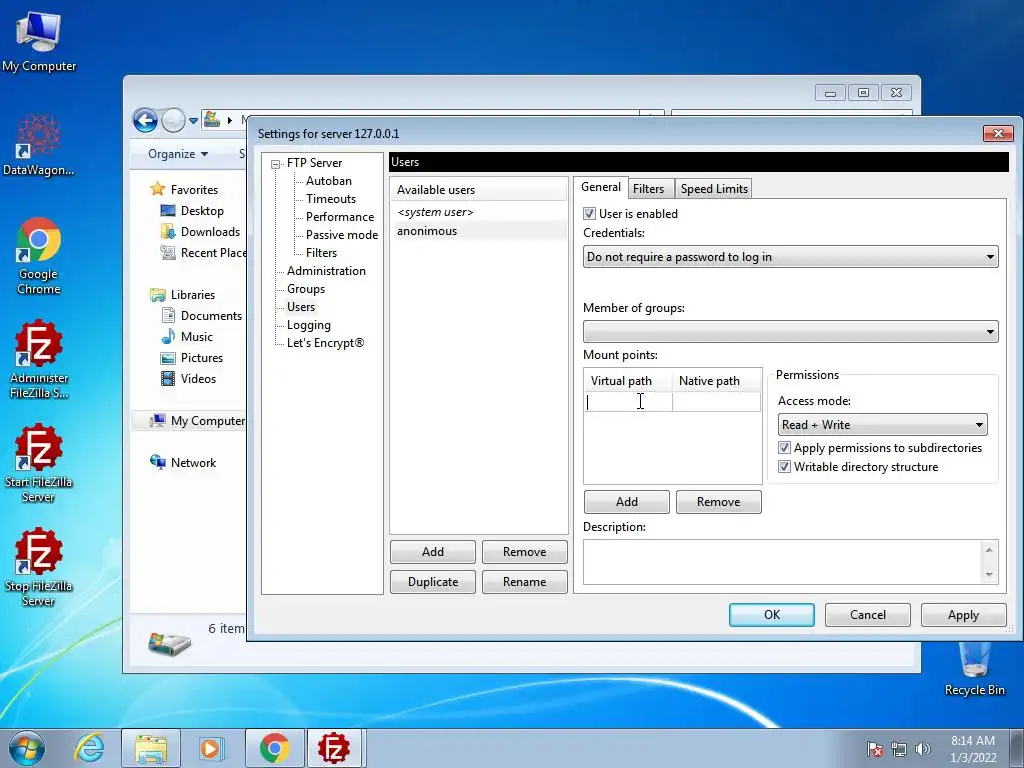Open Explorer recent locations dropdown arrow
This screenshot has height=768, width=1024.
click(193, 121)
